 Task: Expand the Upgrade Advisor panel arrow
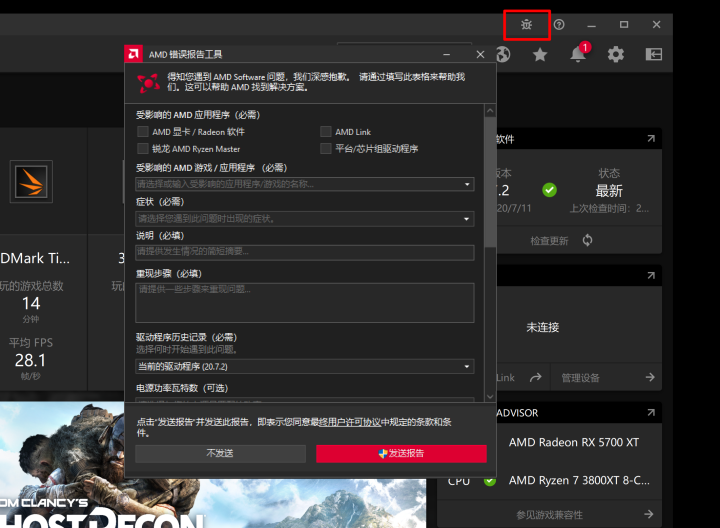tap(651, 412)
